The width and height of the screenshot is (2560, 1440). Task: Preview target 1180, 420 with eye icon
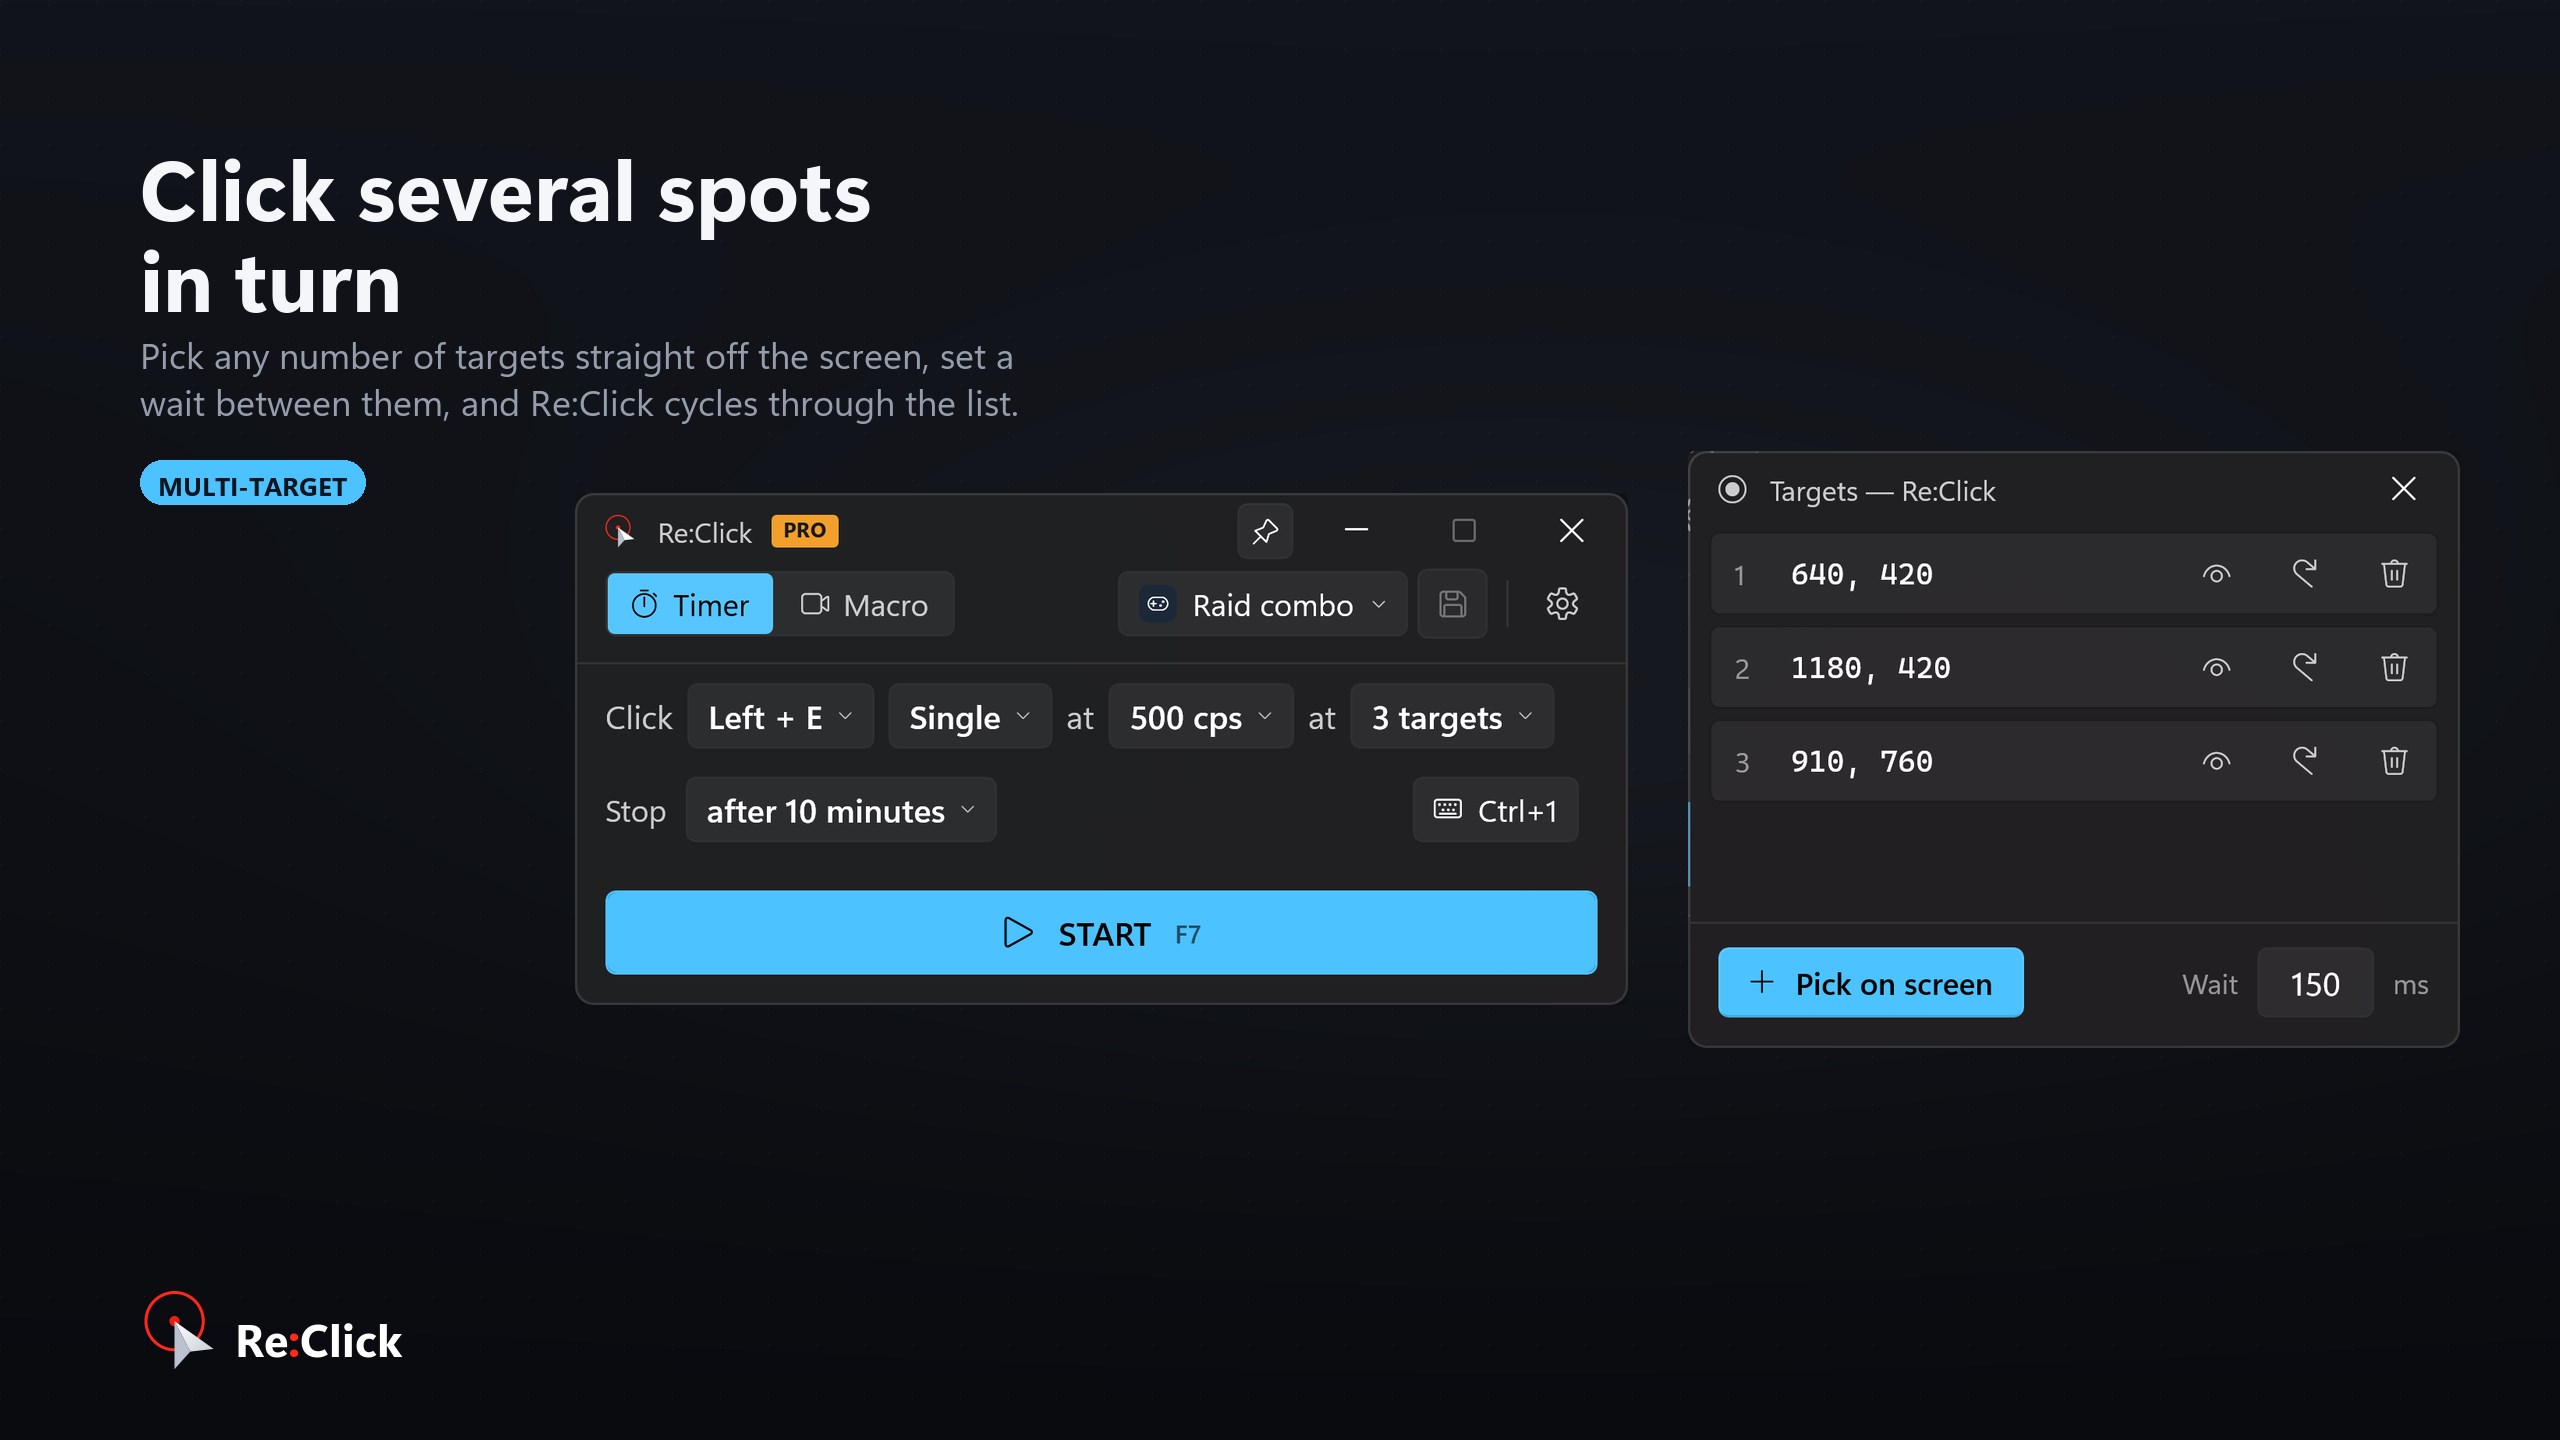[2216, 668]
